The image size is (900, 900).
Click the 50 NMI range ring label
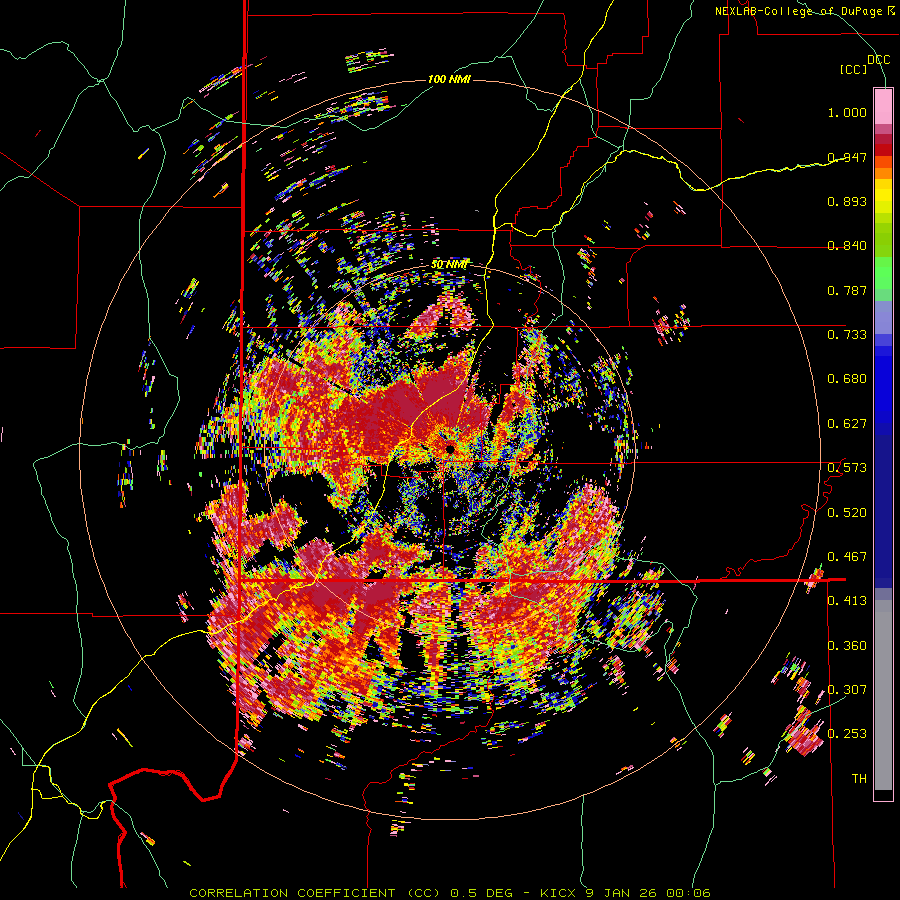pos(449,265)
